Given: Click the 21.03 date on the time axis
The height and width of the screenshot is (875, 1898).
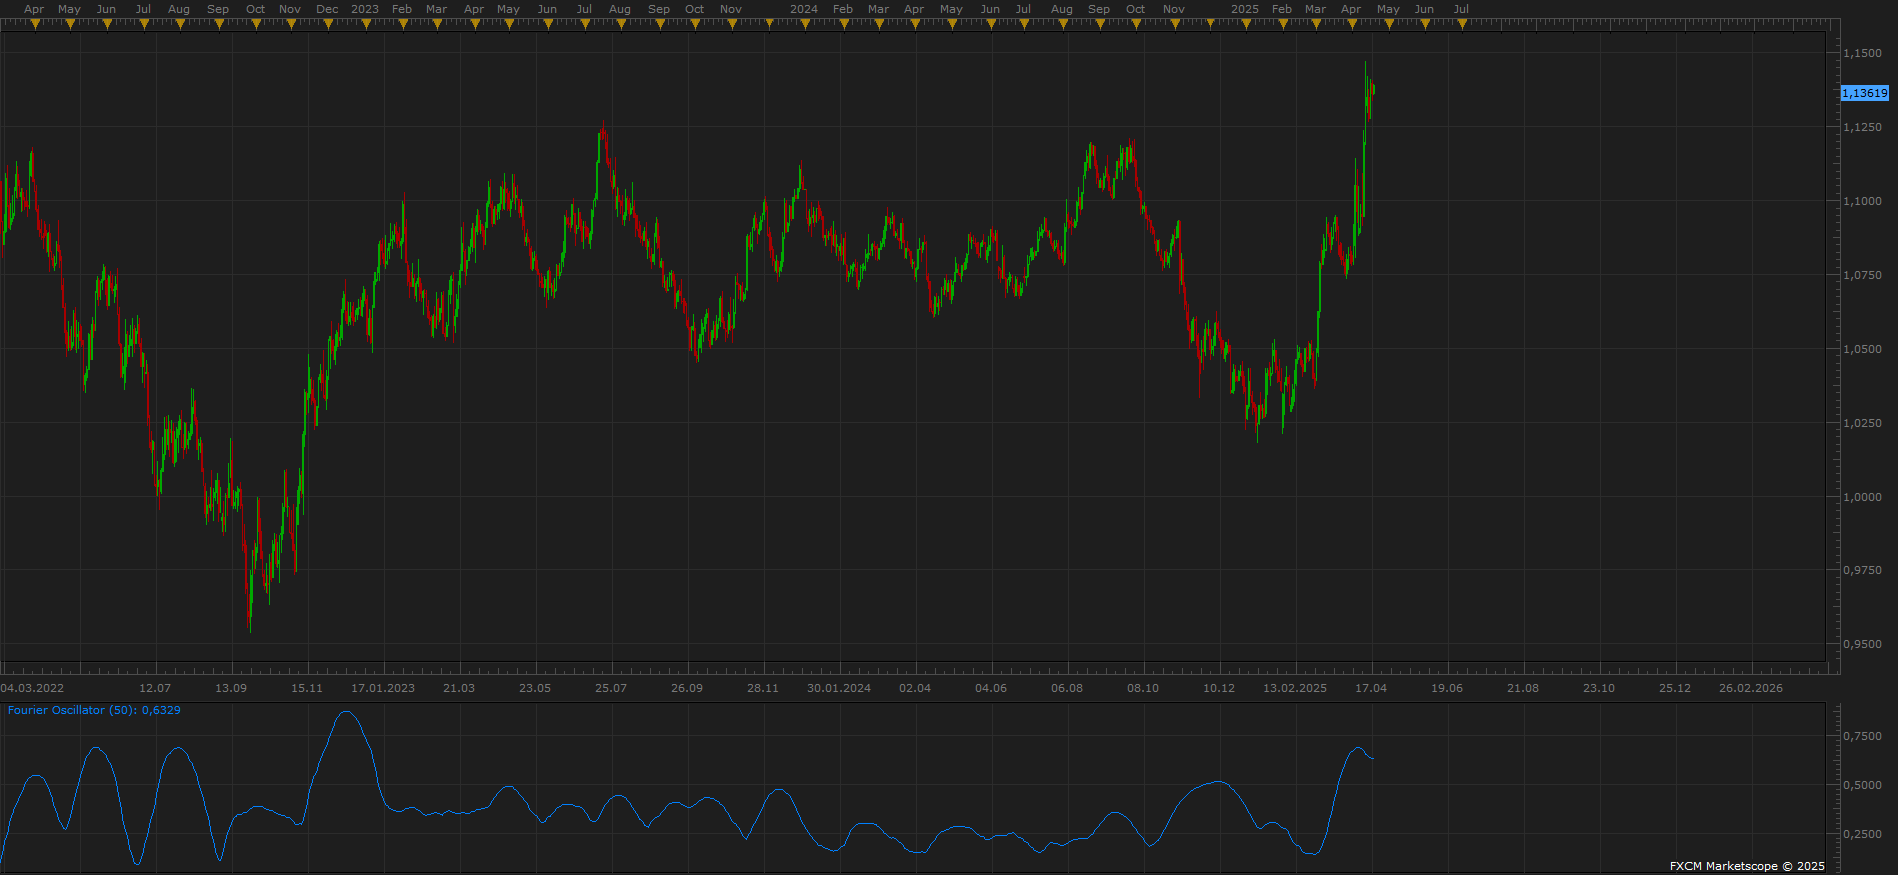Looking at the screenshot, I should (459, 688).
